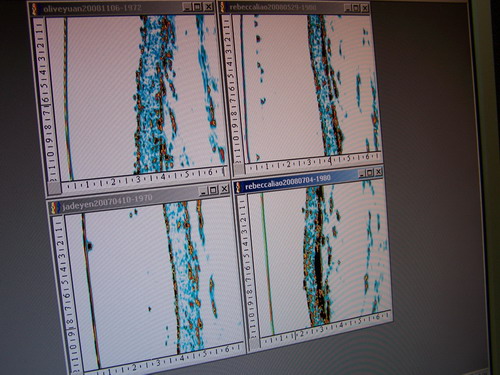The height and width of the screenshot is (375, 500).
Task: Close the rebeccaliao20080704-1980 window
Action: click(x=378, y=172)
